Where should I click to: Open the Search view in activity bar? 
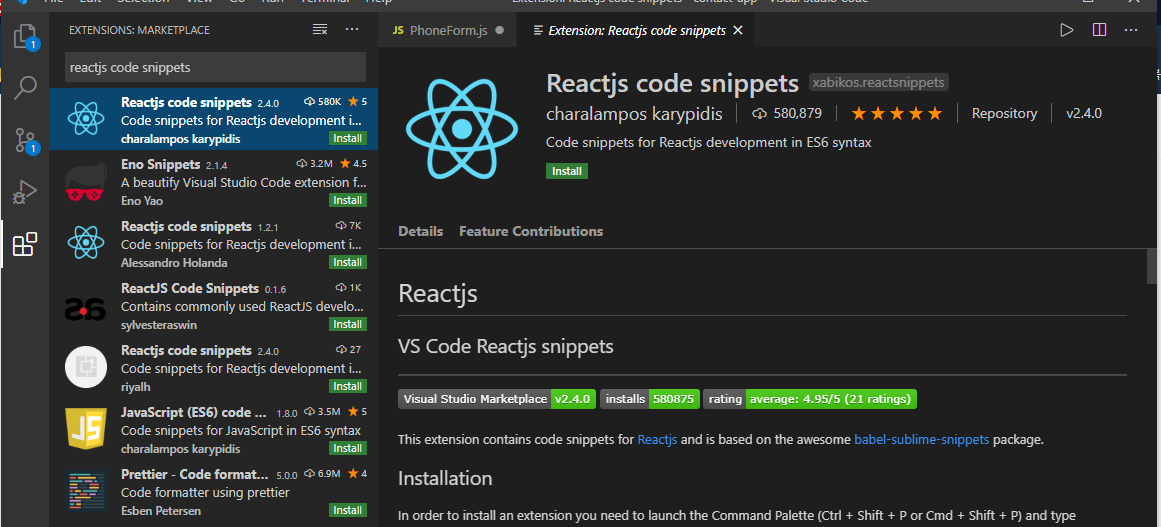pyautogui.click(x=24, y=87)
